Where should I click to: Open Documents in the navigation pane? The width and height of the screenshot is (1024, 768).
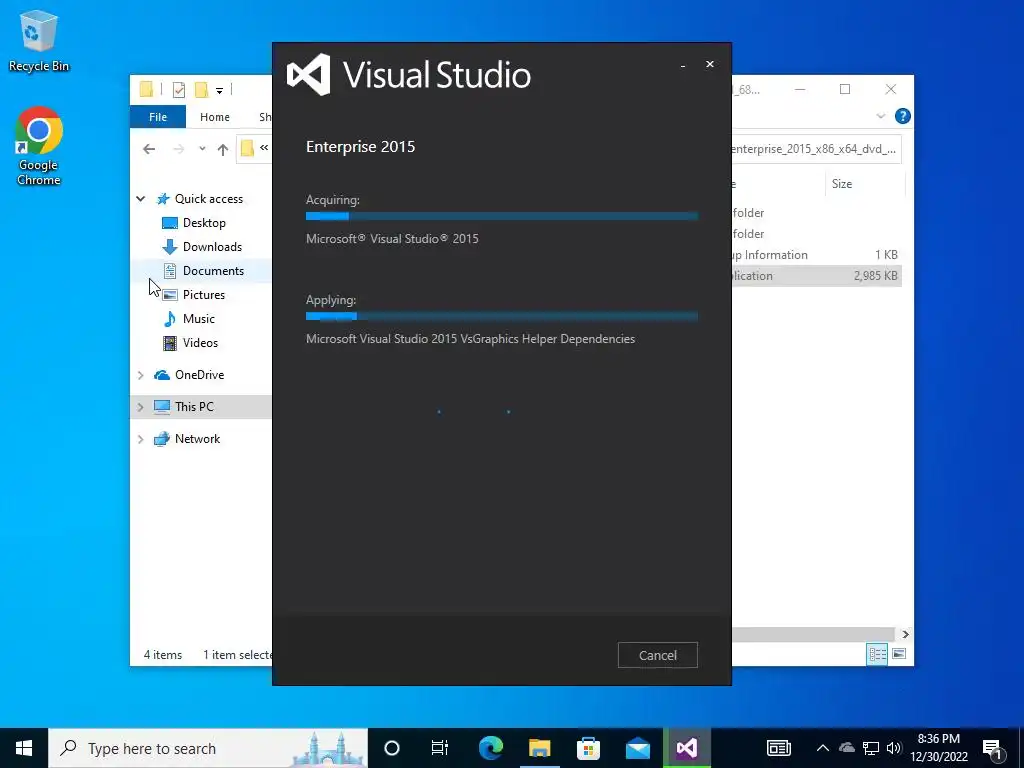point(203,270)
